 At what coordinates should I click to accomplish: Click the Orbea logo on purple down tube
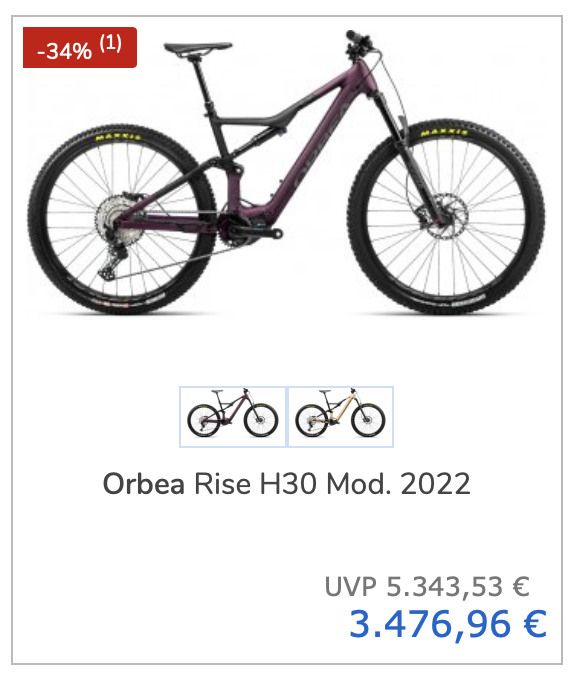tap(315, 150)
